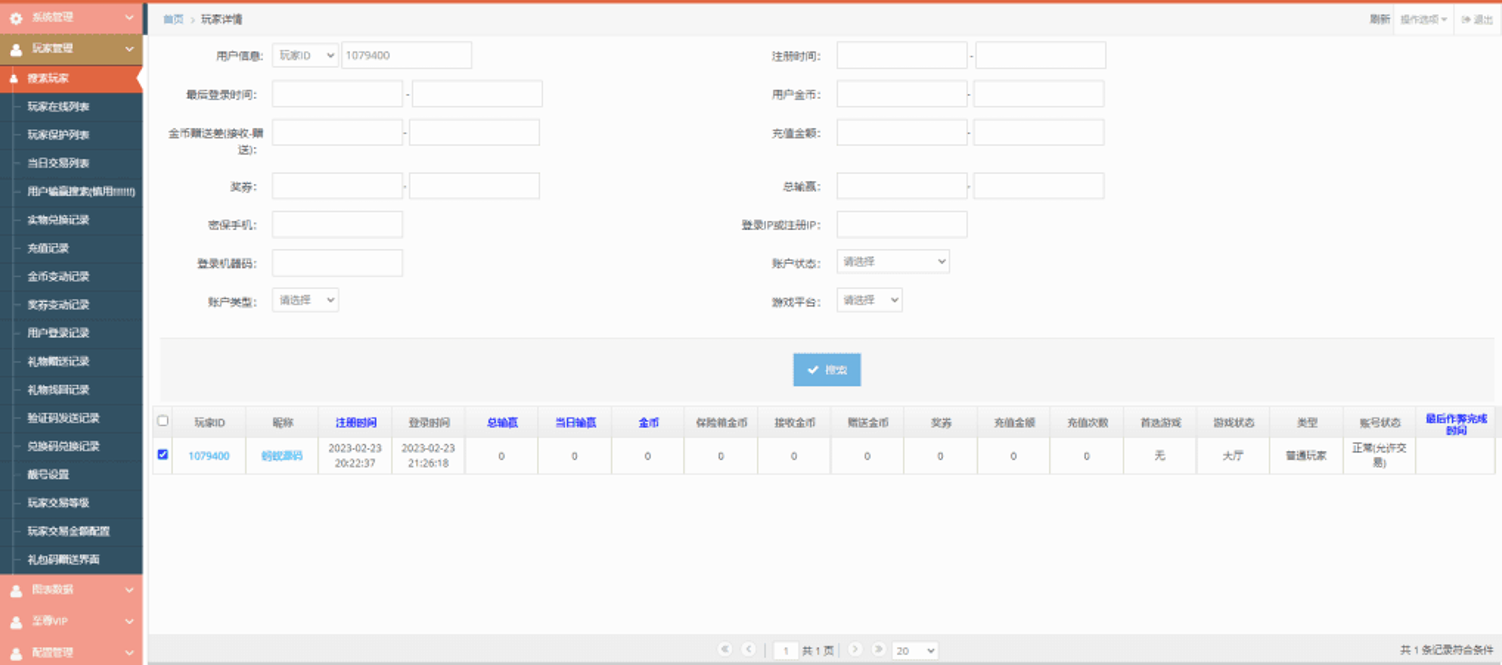
Task: Go to the previous page arrow icon
Action: 748,650
